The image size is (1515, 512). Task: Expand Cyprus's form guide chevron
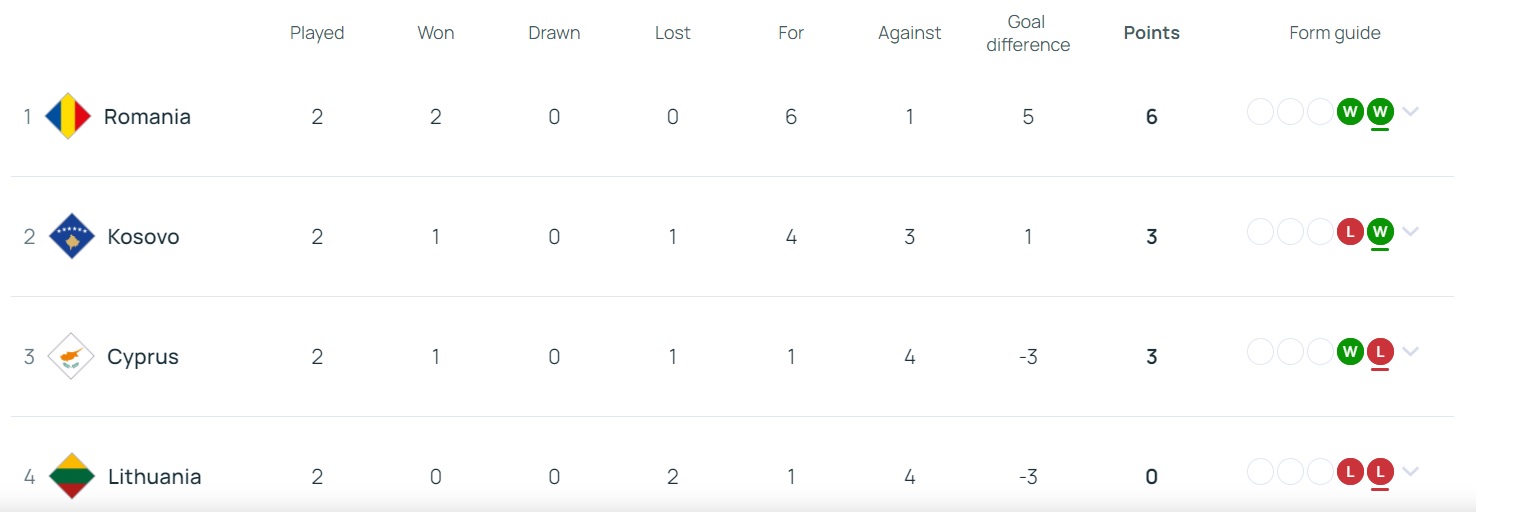pos(1410,351)
